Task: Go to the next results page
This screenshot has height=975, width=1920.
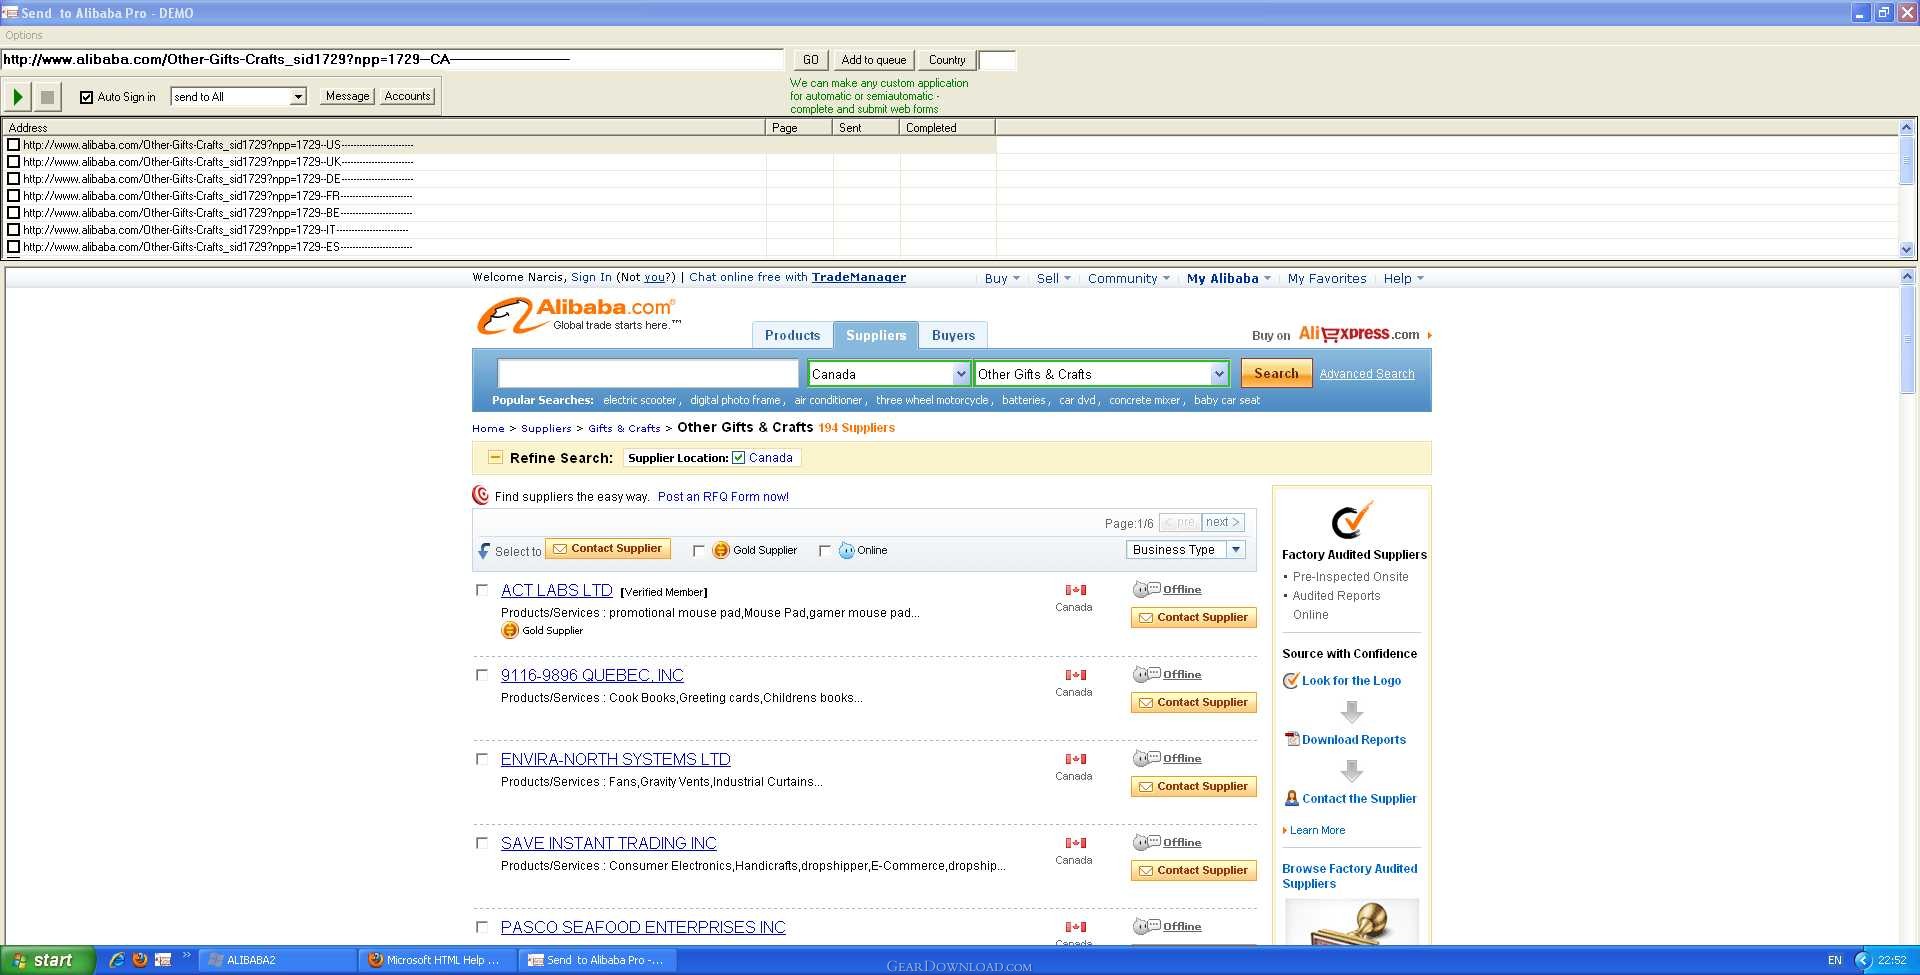Action: 1222,522
